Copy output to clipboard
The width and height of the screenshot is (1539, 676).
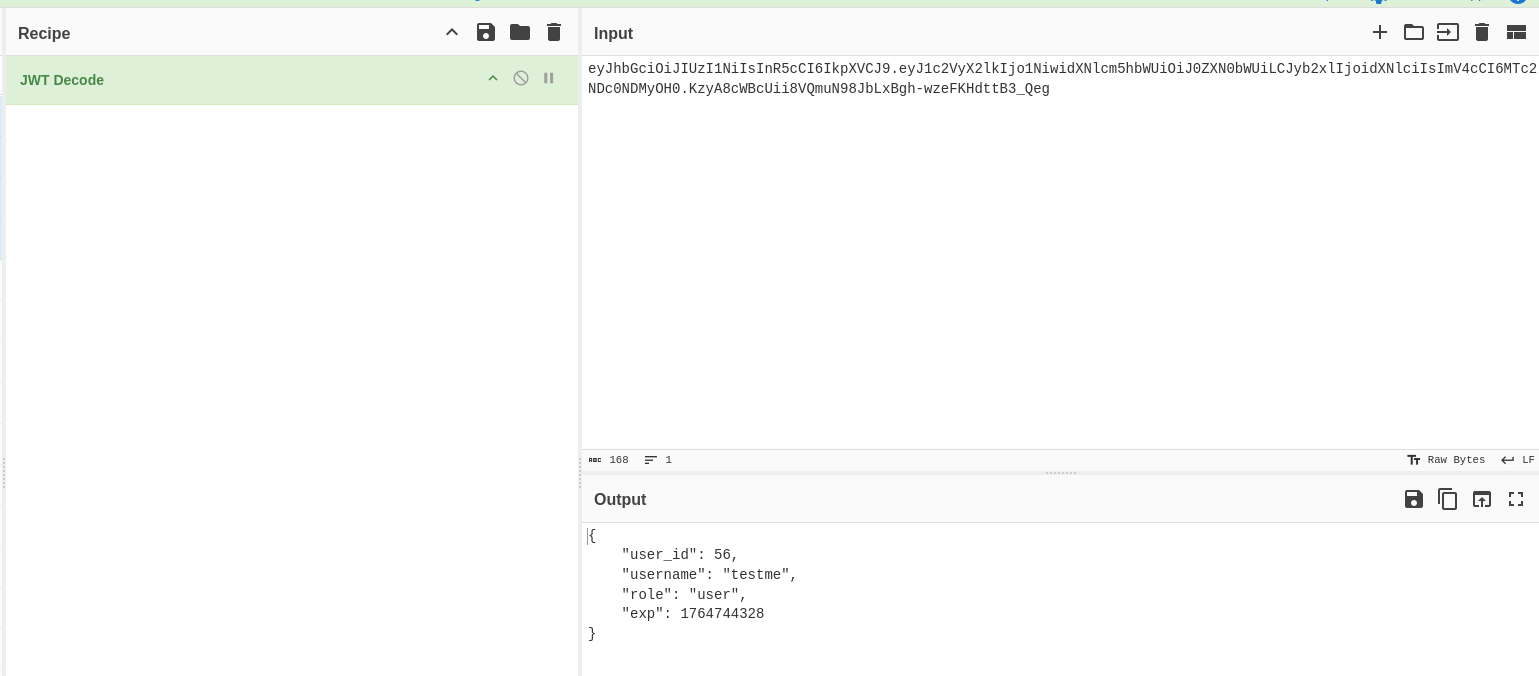(1448, 499)
